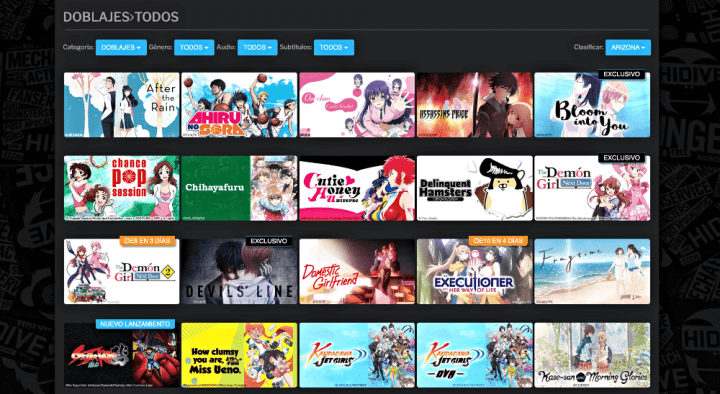This screenshot has width=720, height=394.
Task: Choose the Cutie Honey Universe thumbnail
Action: 357,188
